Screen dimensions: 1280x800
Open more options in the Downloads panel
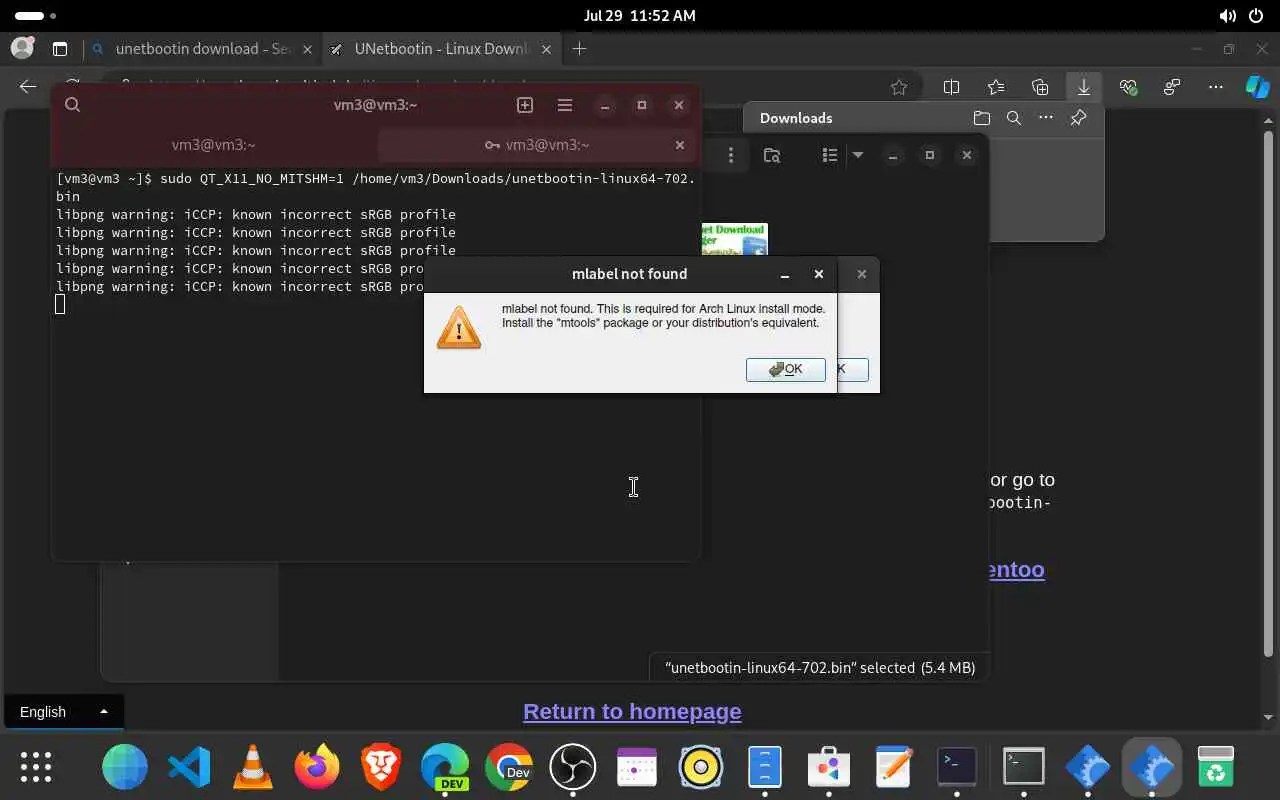point(1046,118)
